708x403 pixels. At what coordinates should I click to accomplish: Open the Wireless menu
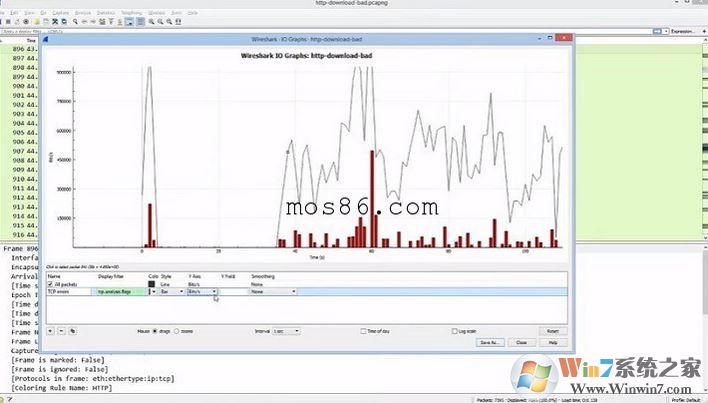point(156,13)
